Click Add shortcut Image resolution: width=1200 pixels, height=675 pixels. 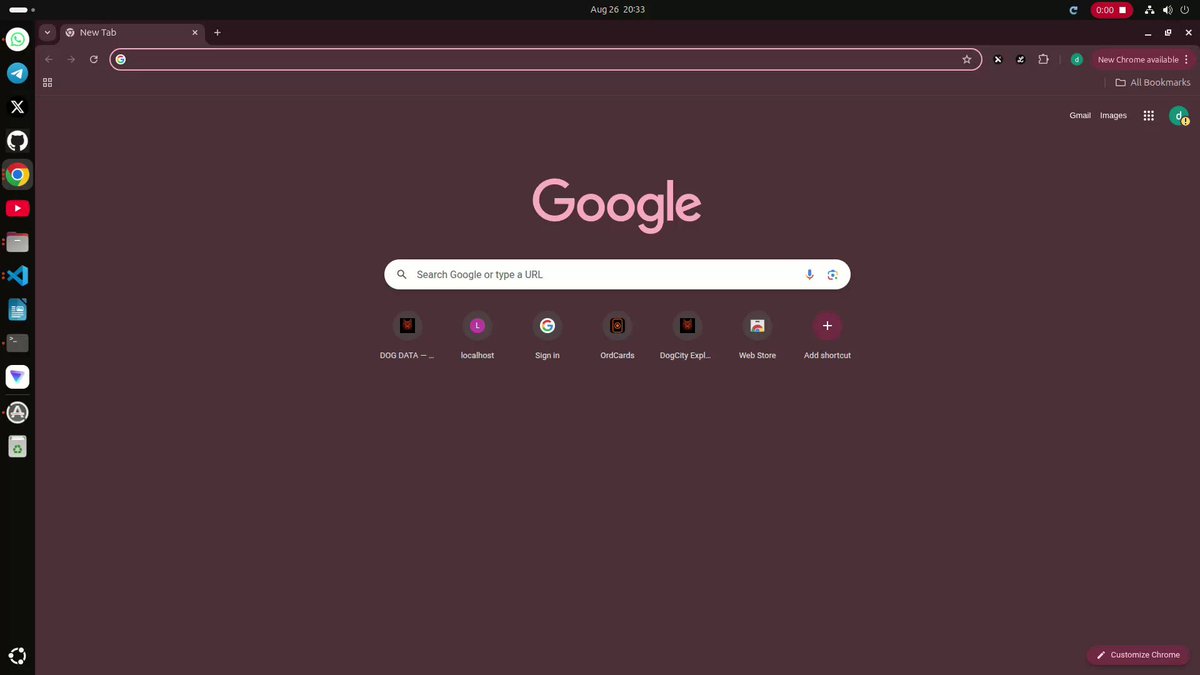(827, 337)
